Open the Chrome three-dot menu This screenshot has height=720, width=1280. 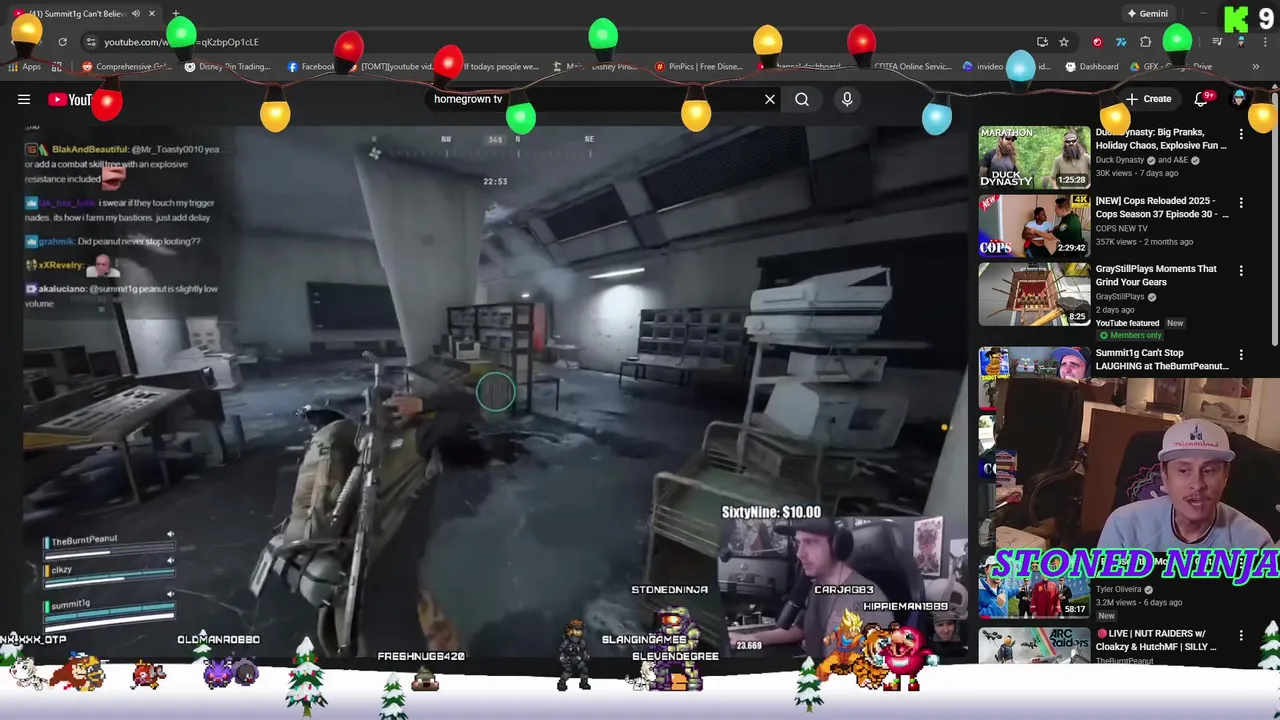pos(1265,42)
